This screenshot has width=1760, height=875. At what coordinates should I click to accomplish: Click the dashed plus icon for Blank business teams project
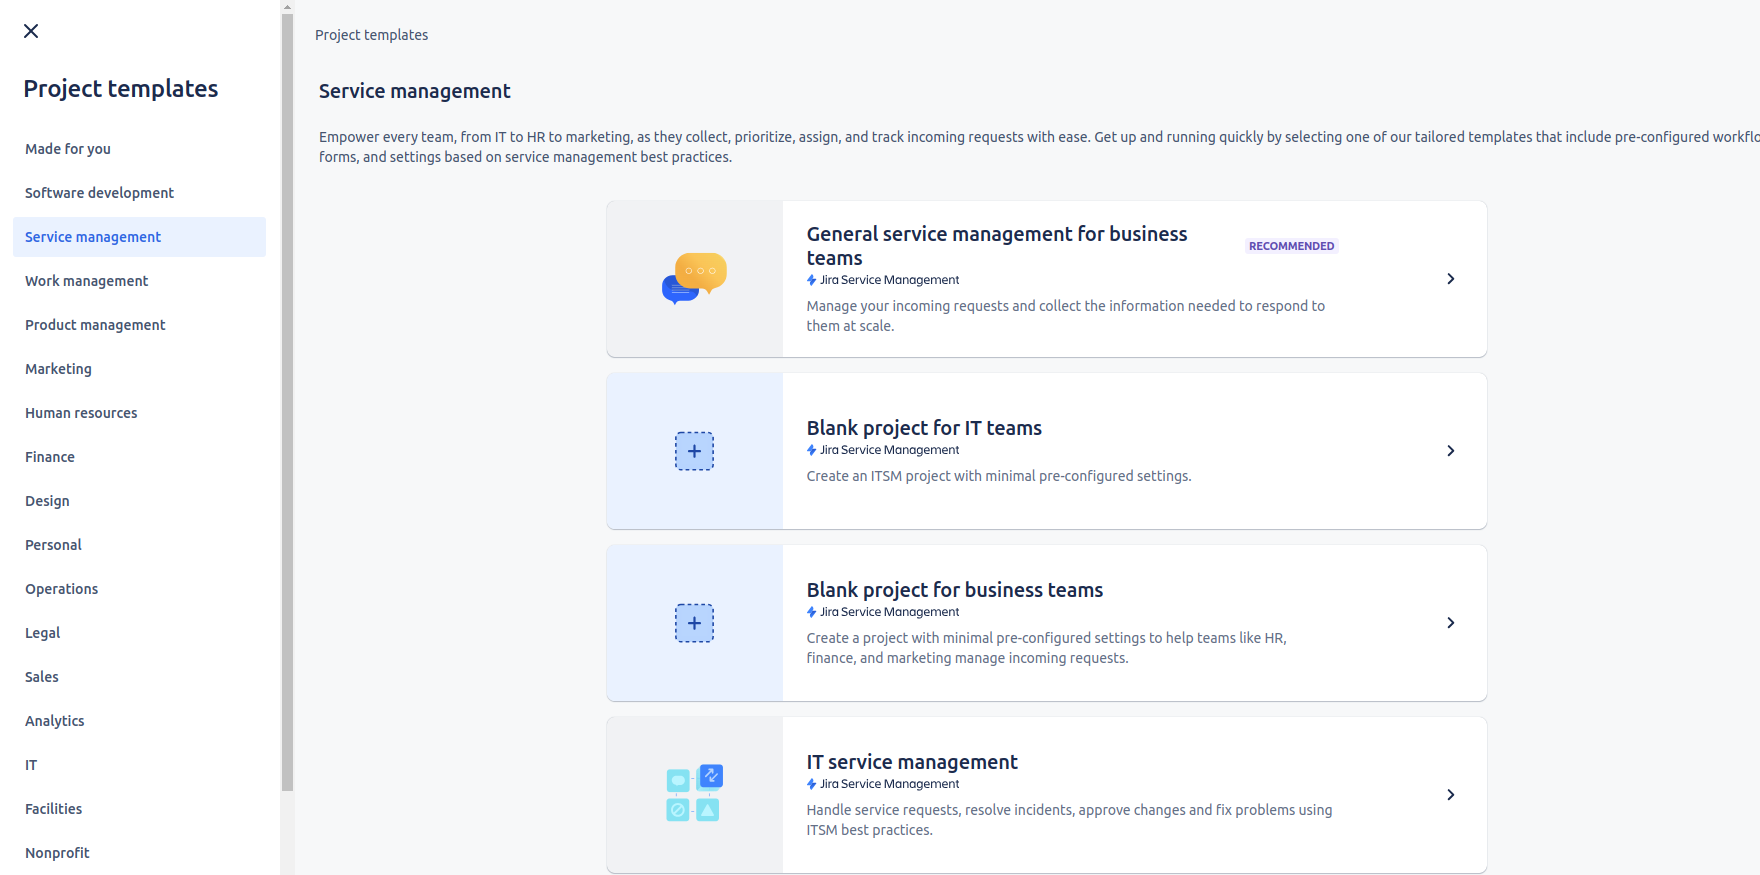tap(694, 623)
